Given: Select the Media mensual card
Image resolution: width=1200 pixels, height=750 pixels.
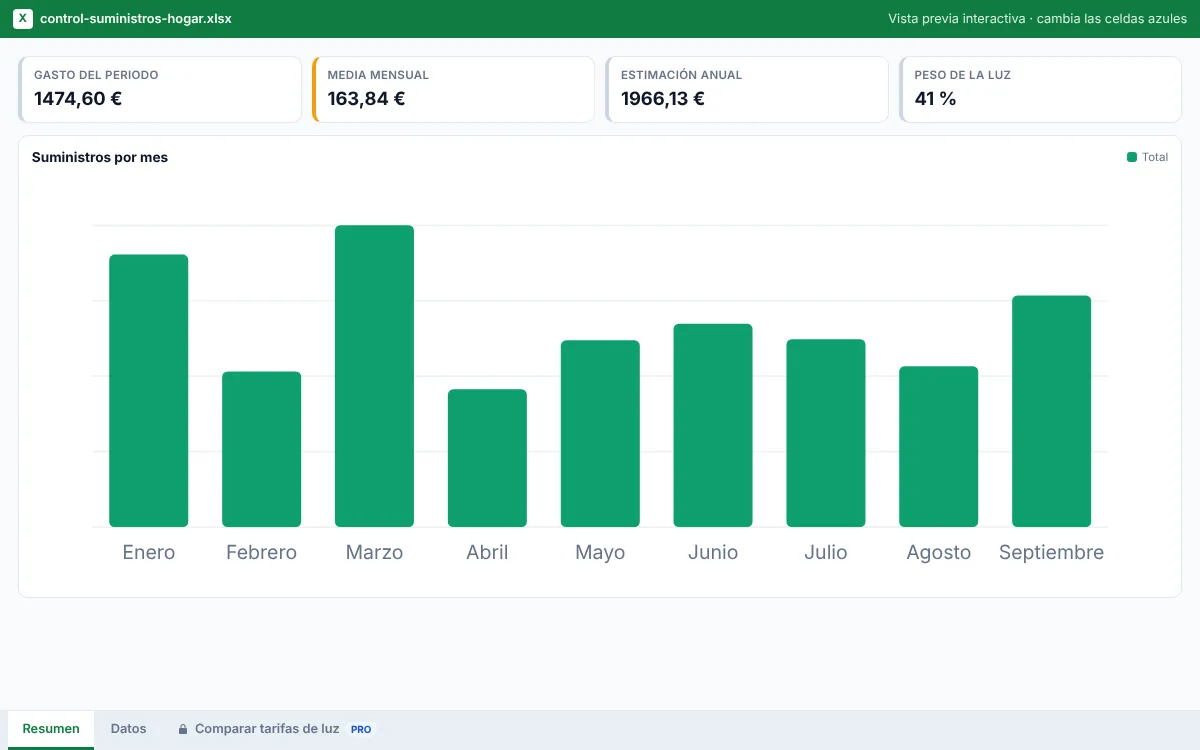Looking at the screenshot, I should pos(453,89).
